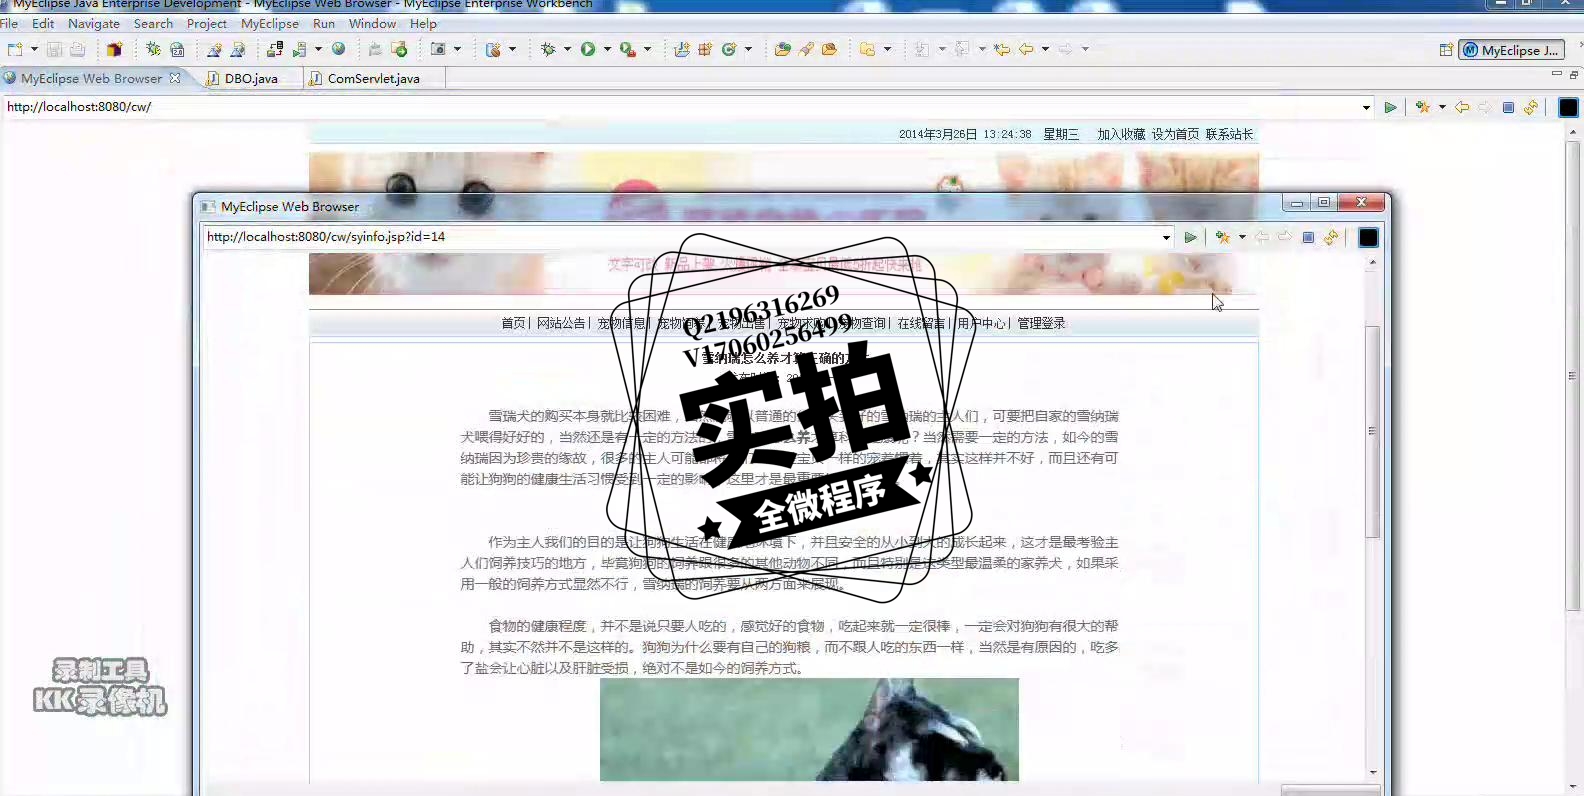Click the Refresh icon in main browser bar
The image size is (1584, 796).
(1531, 107)
